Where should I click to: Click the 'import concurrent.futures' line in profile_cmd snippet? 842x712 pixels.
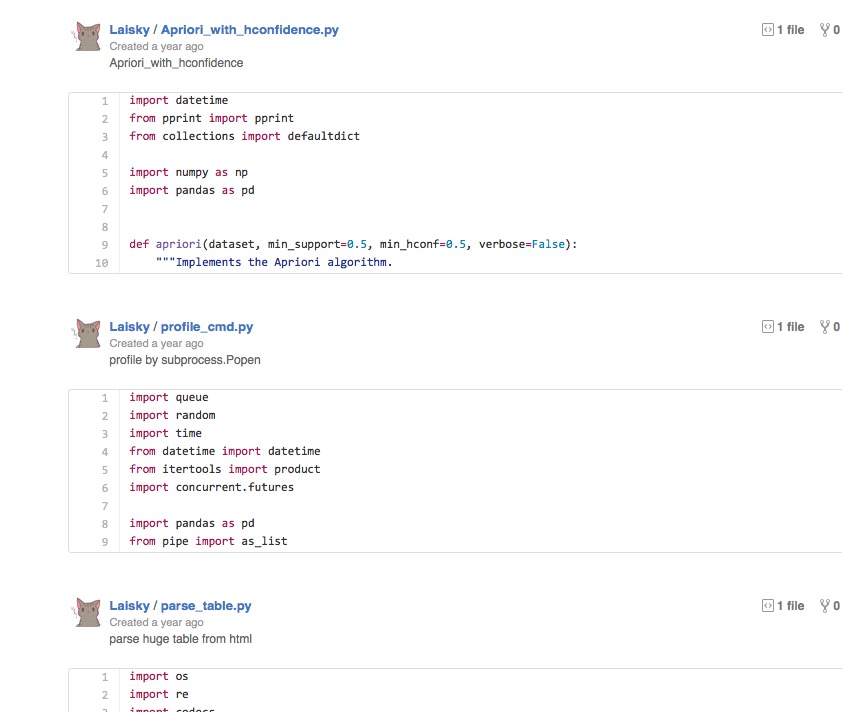(x=211, y=488)
